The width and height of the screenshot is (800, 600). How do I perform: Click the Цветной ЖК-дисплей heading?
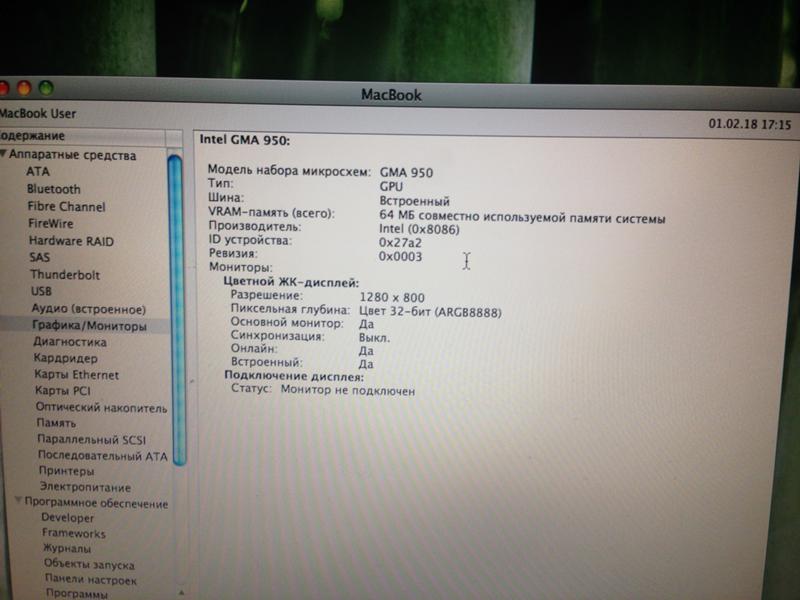pos(291,282)
